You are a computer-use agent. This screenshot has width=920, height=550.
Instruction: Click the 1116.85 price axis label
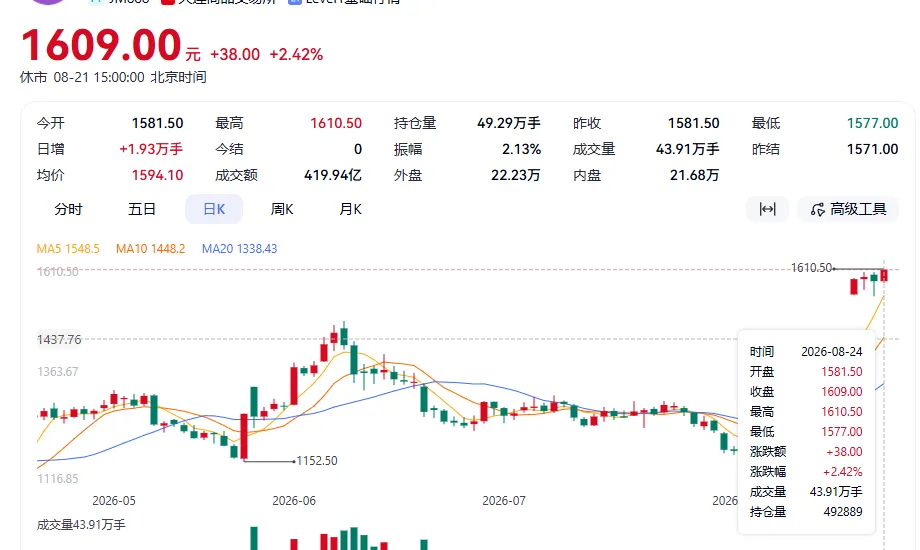(x=58, y=478)
